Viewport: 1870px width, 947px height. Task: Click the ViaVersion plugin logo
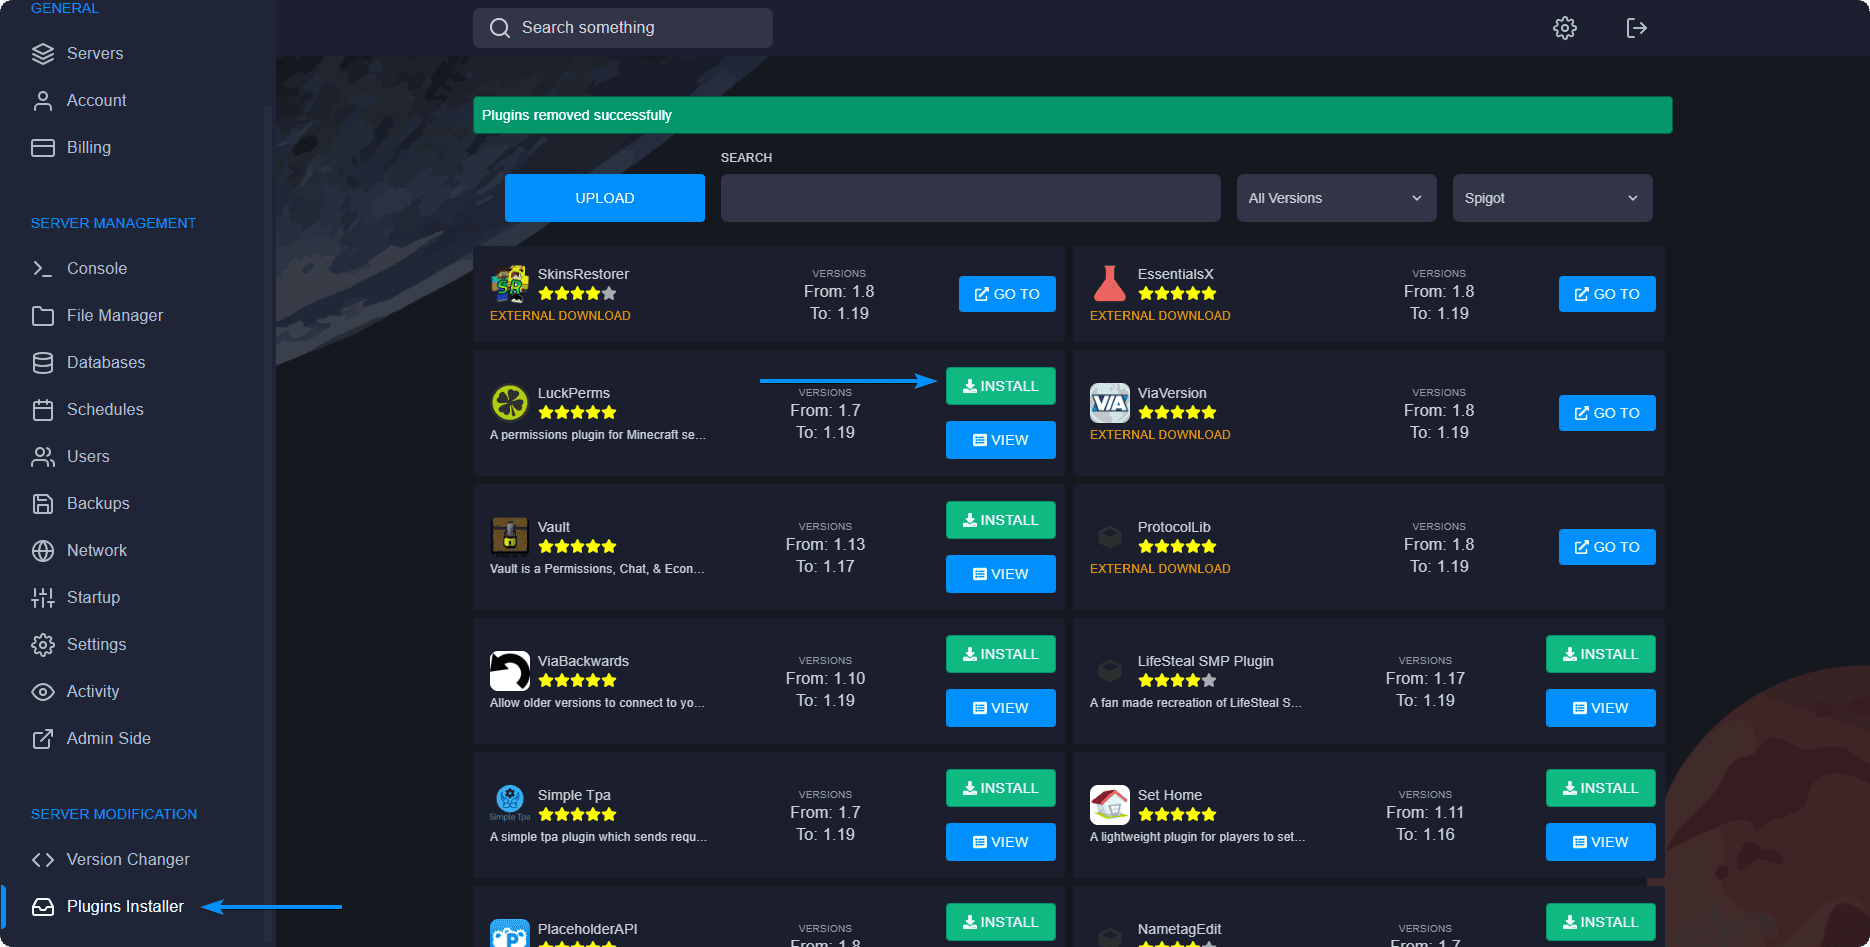tap(1109, 403)
